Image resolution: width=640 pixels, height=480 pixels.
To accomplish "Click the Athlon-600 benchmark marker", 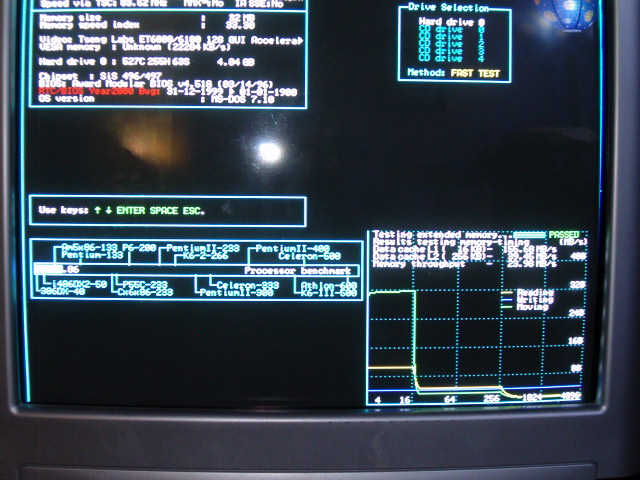I will 329,285.
